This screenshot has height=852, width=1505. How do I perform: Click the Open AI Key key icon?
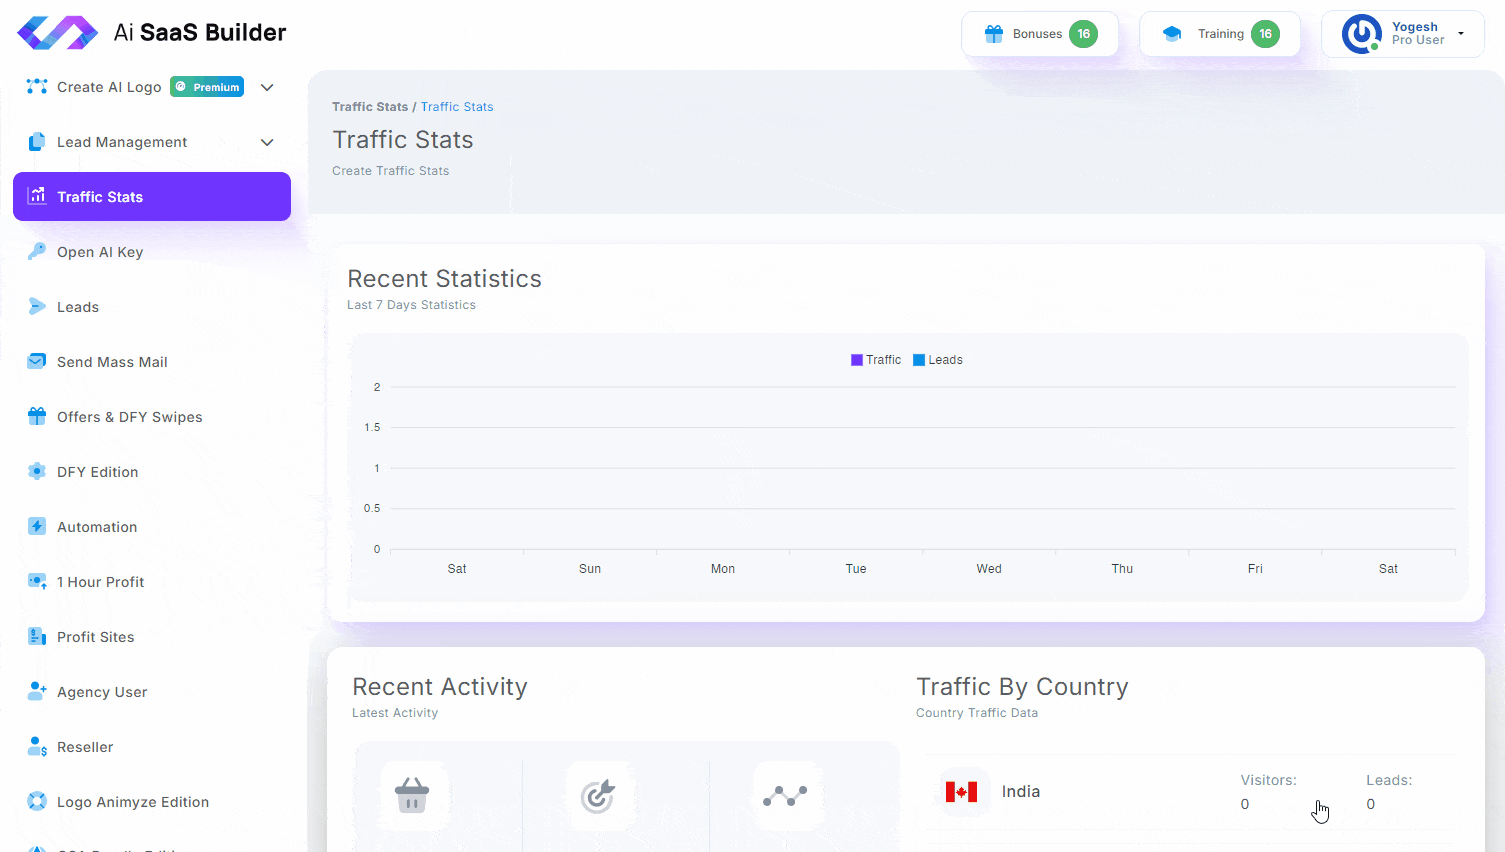click(37, 251)
